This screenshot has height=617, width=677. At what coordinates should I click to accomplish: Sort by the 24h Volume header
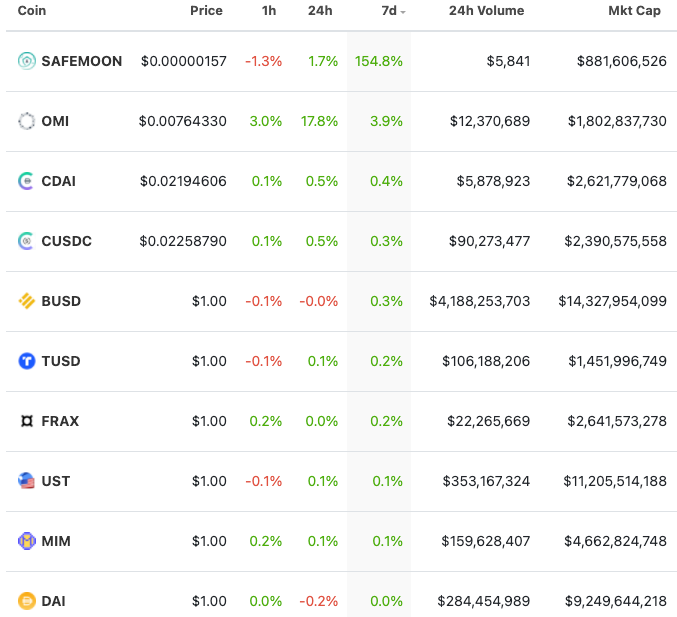[x=487, y=10]
